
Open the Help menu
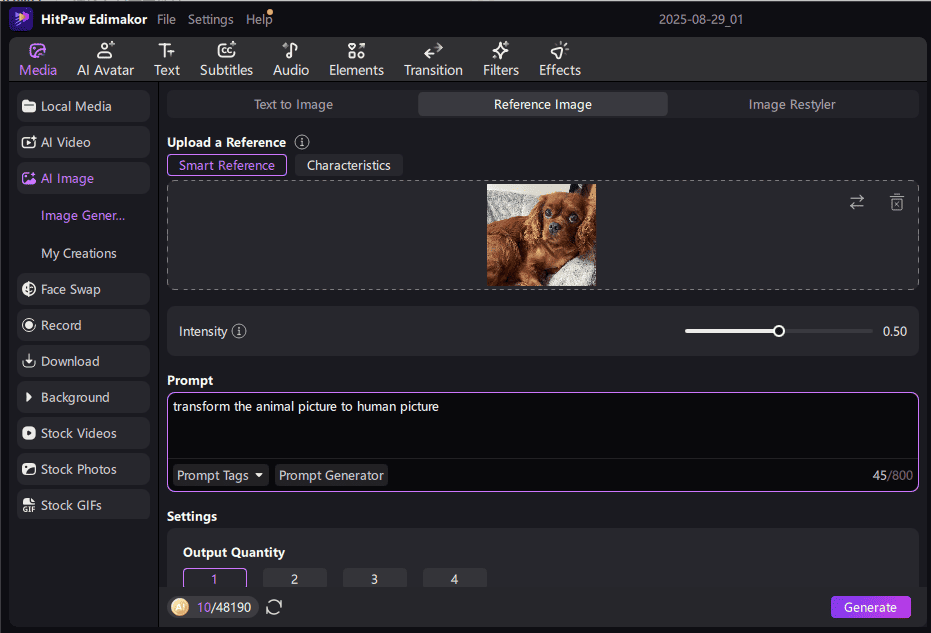(x=259, y=20)
